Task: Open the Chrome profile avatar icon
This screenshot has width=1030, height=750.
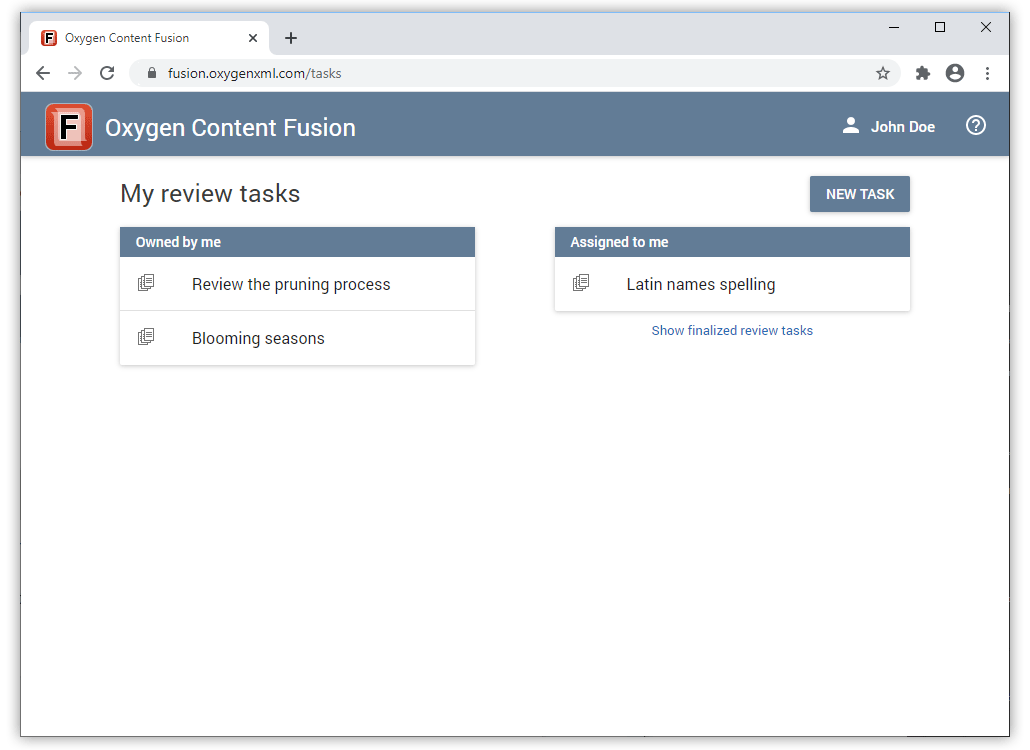Action: pyautogui.click(x=955, y=73)
